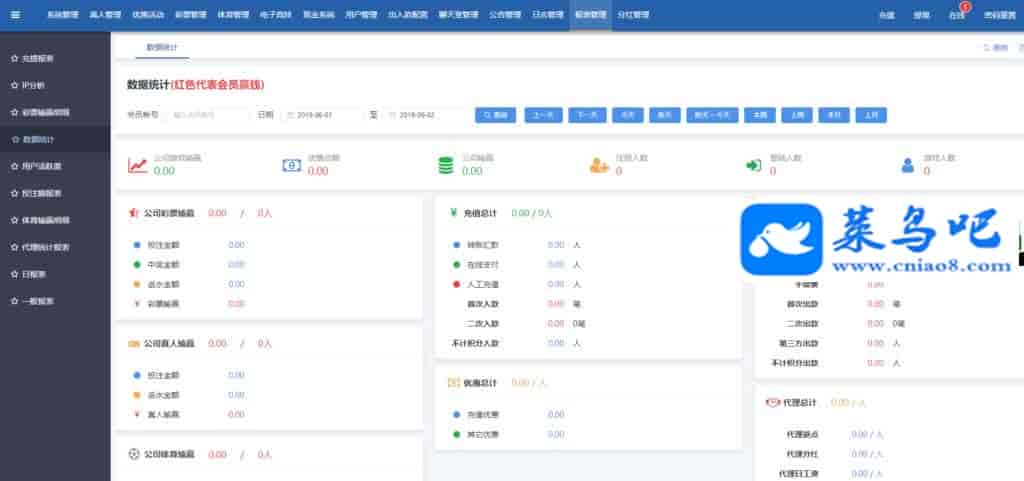Screen dimensions: 1024x481
Task: Click the red line chart icon
Action: [137, 165]
